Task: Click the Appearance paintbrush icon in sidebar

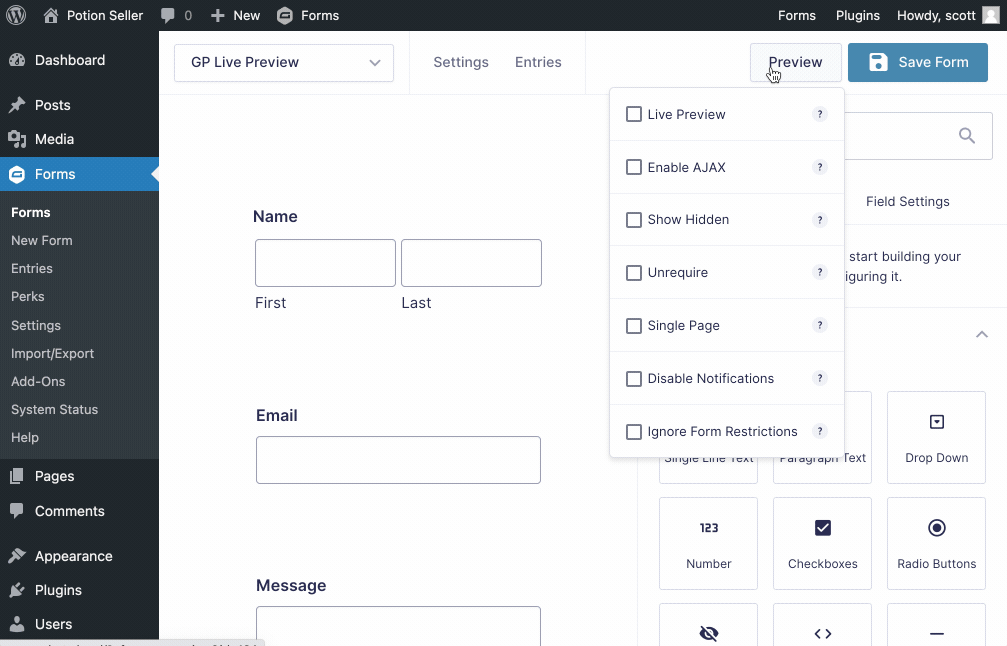Action: (x=17, y=556)
